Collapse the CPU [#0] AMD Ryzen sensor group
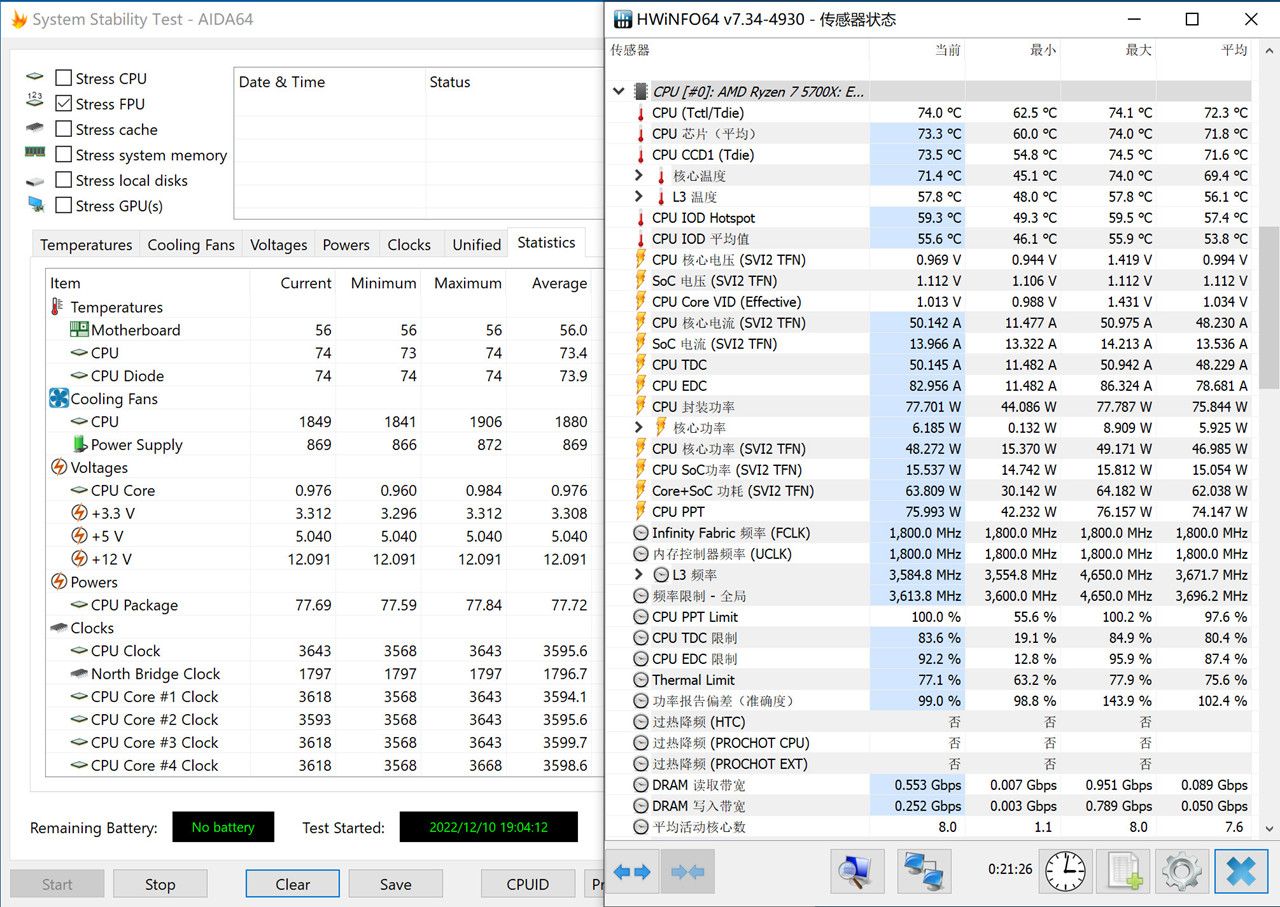Screen dimensions: 1280x907 (619, 91)
